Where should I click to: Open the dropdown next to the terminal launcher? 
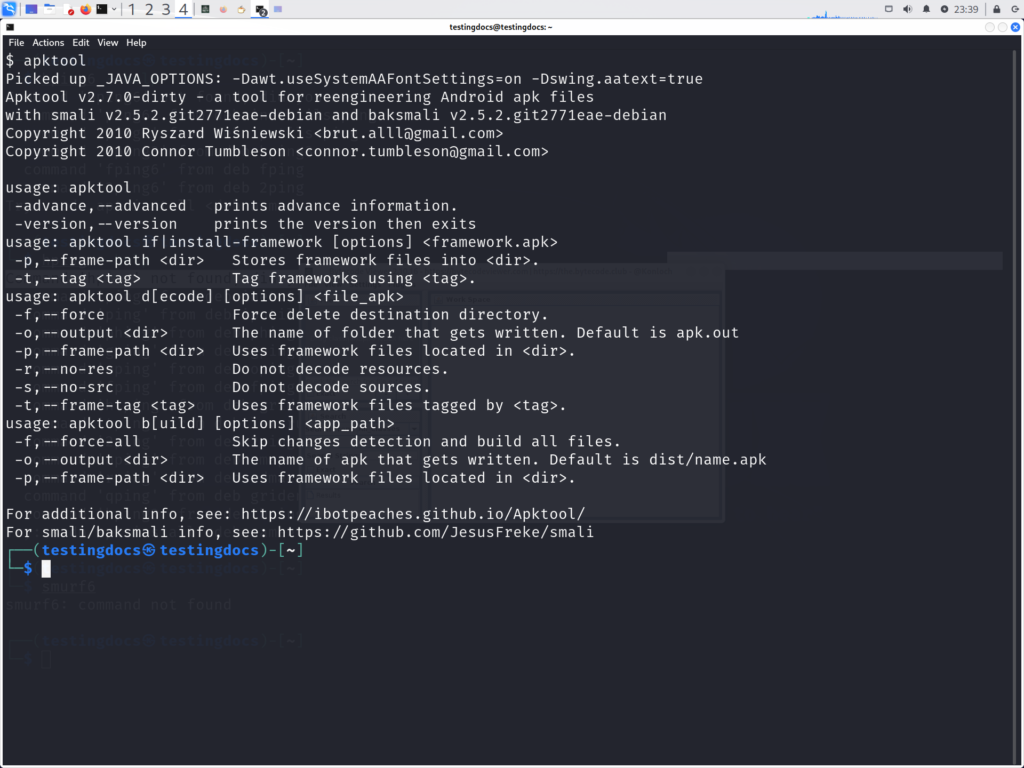114,8
